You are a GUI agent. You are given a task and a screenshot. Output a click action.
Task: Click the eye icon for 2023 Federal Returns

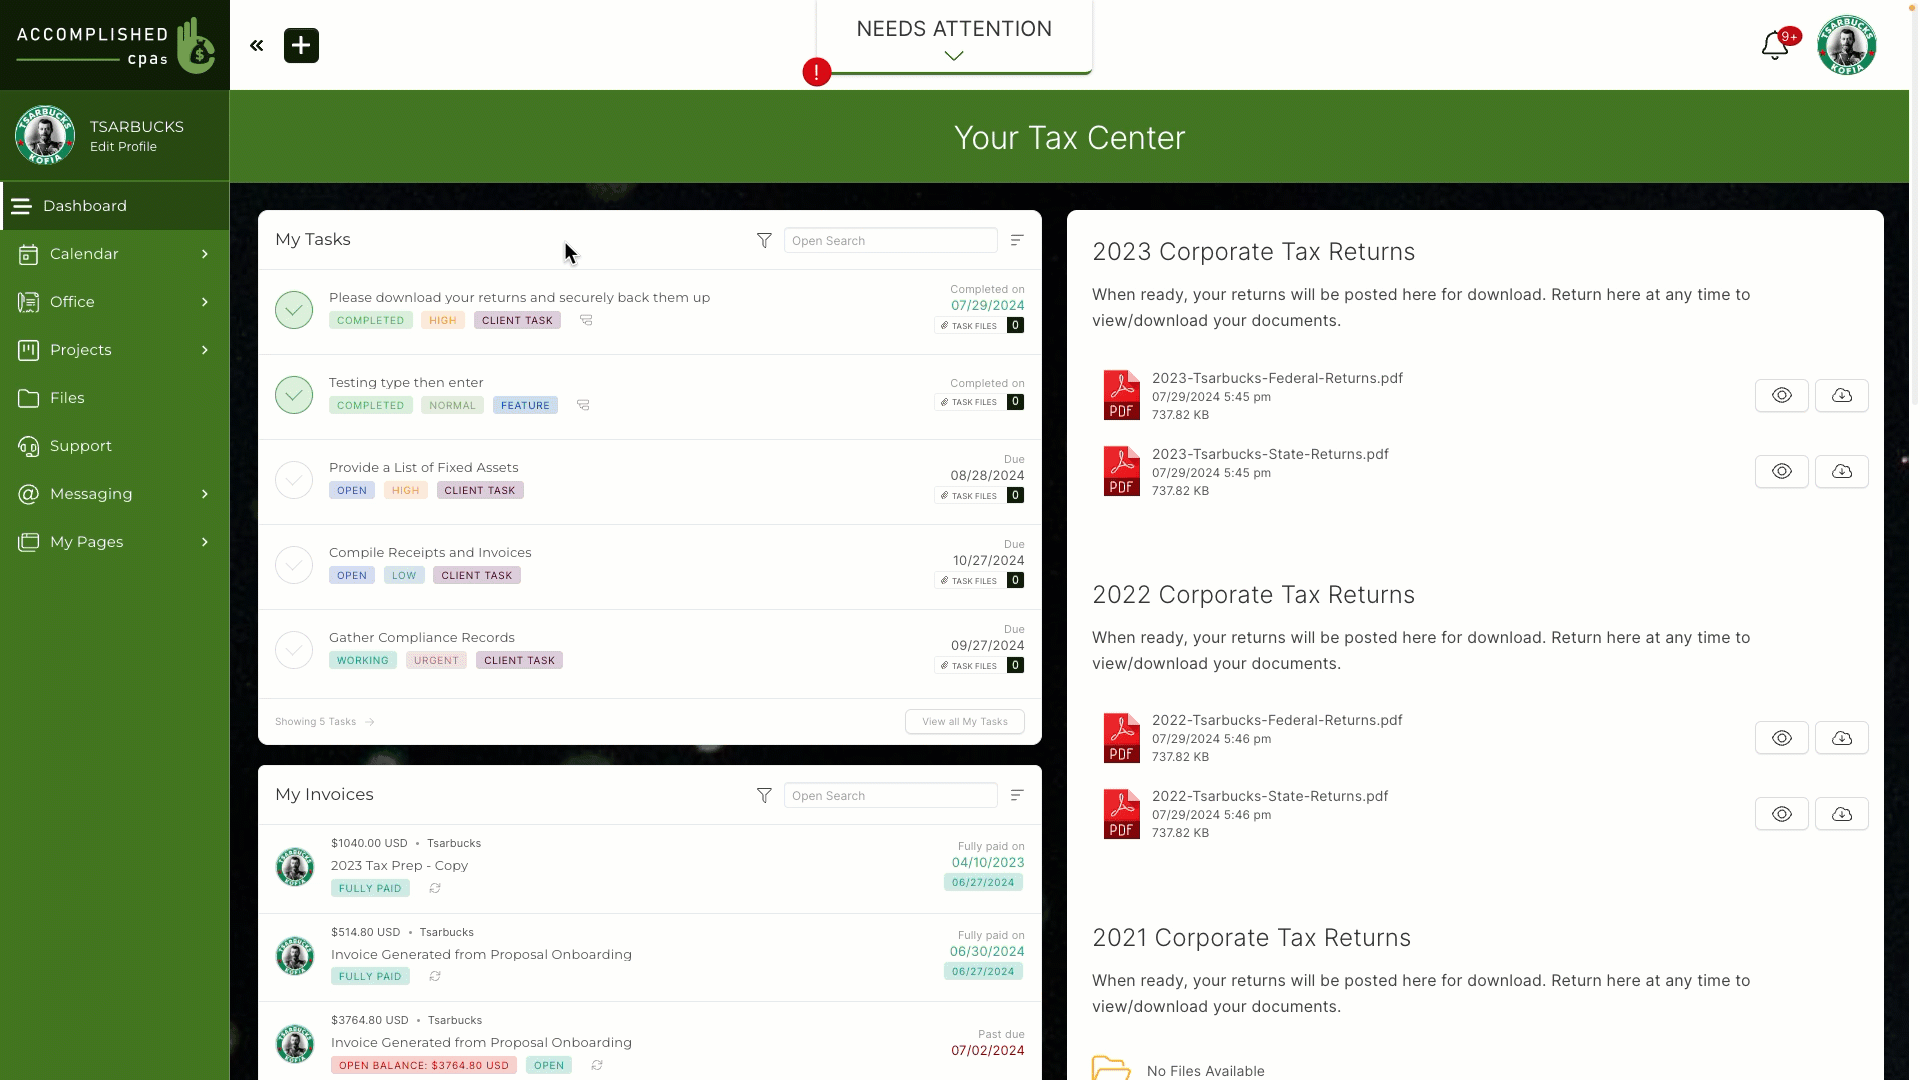point(1782,396)
